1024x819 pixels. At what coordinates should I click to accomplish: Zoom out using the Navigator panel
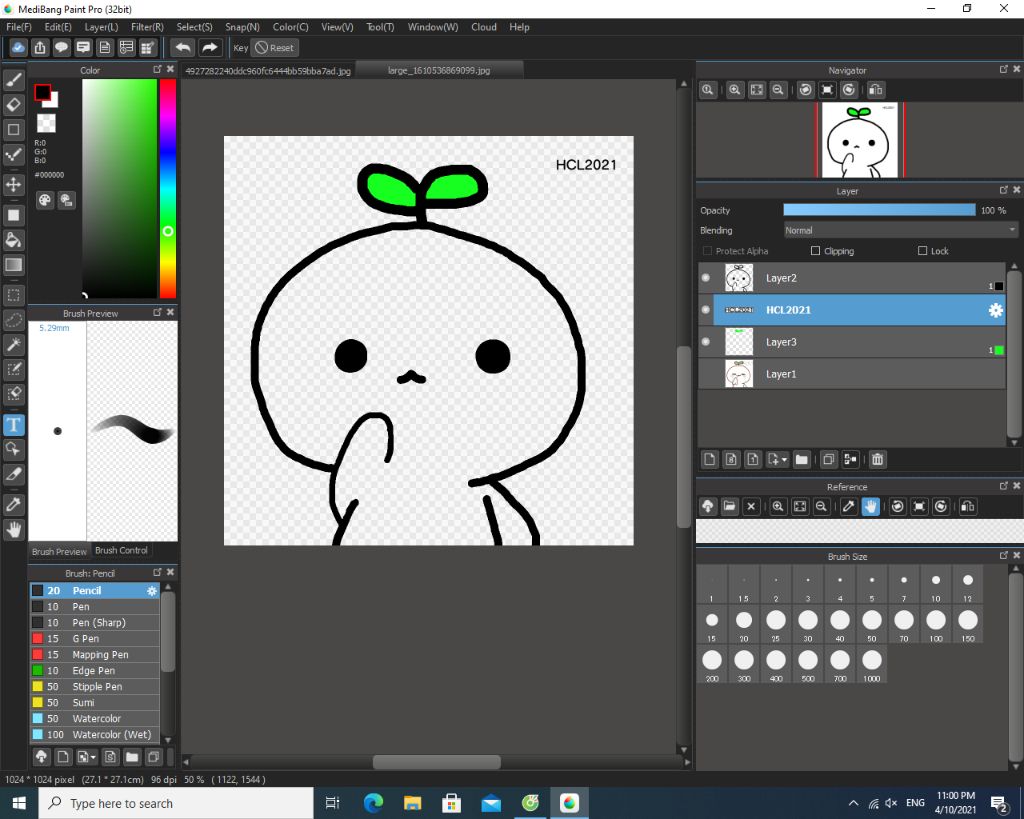coord(778,90)
